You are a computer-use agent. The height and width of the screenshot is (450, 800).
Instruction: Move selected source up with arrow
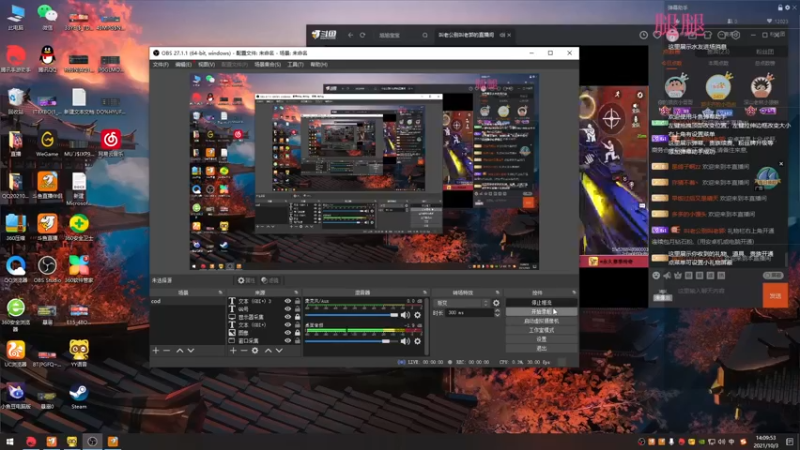268,351
